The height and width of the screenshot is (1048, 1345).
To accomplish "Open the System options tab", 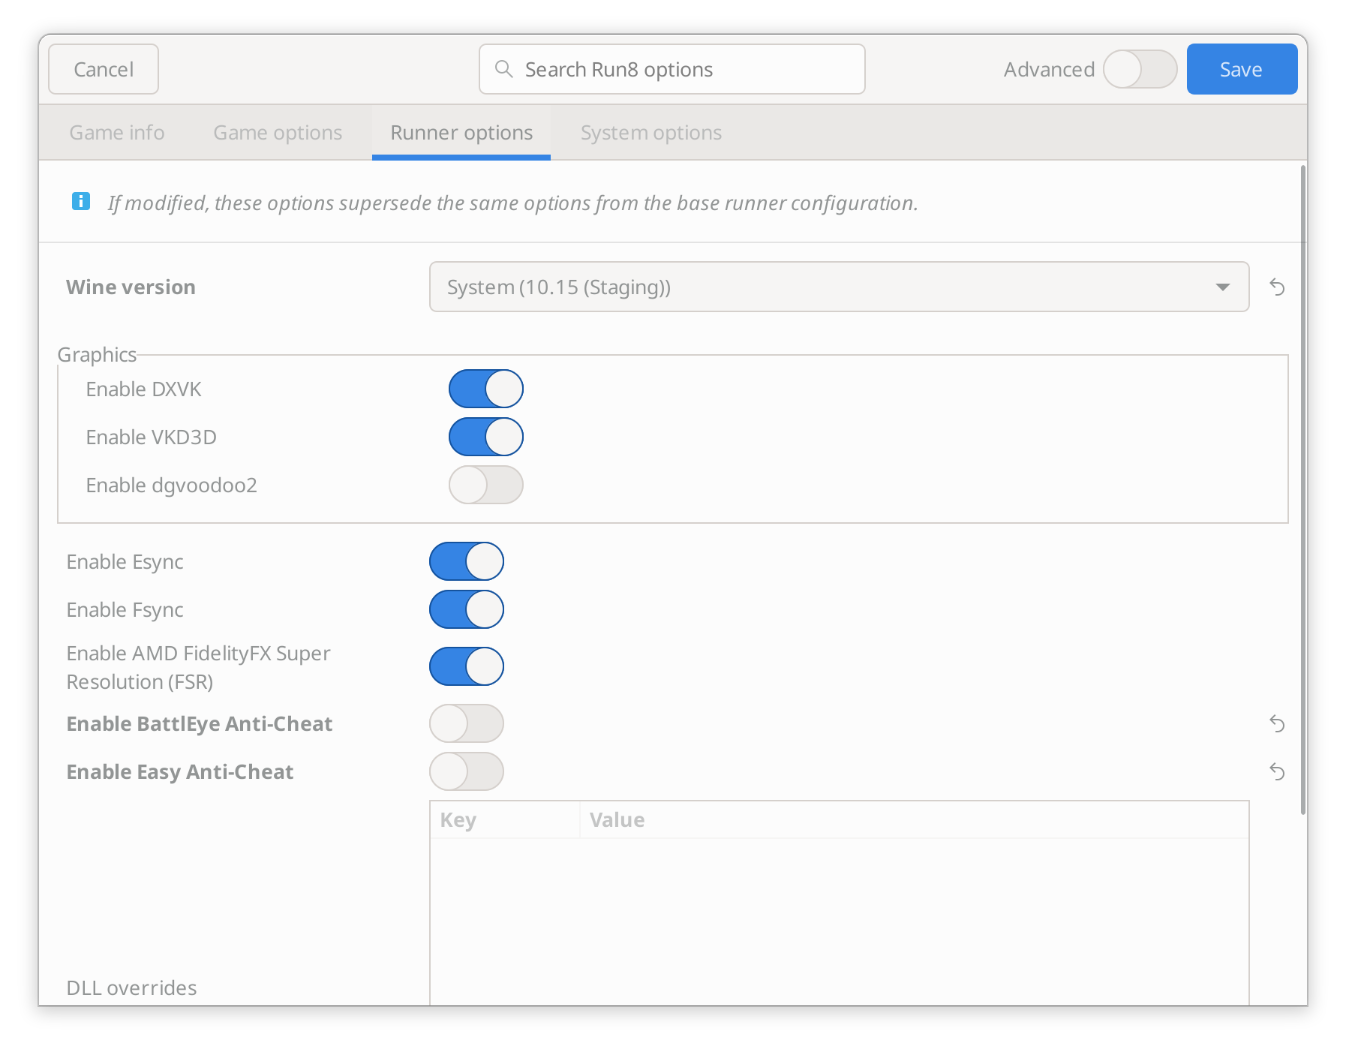I will point(650,132).
